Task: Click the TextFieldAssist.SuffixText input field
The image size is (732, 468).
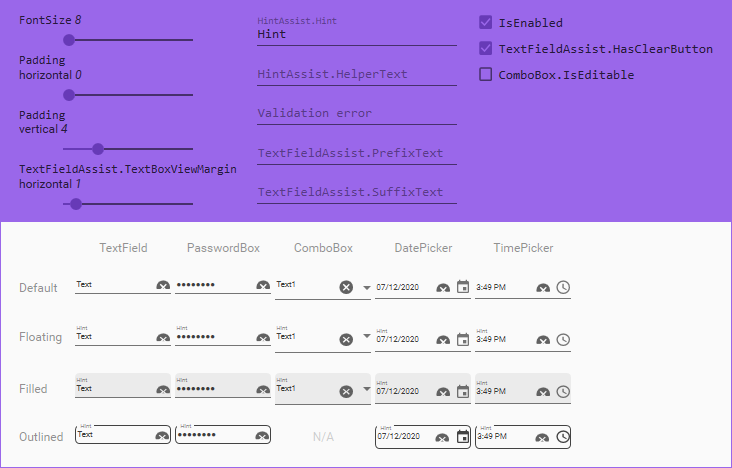Action: [357, 192]
